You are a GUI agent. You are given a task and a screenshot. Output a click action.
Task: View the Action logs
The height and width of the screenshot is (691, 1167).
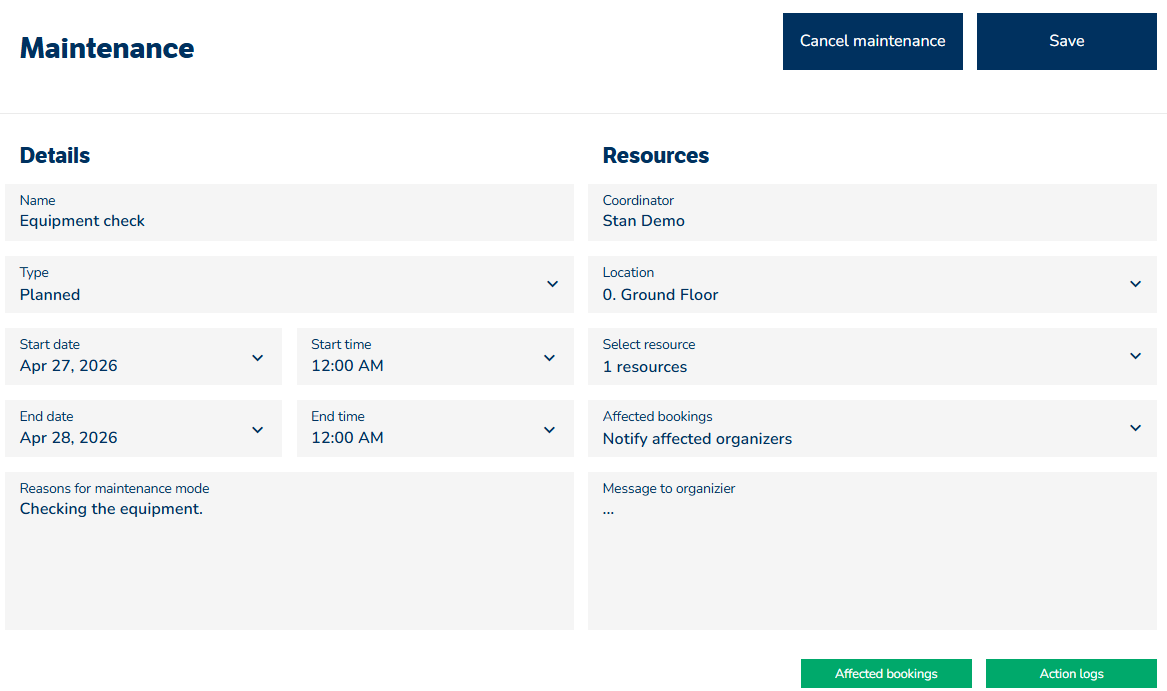pos(1071,674)
